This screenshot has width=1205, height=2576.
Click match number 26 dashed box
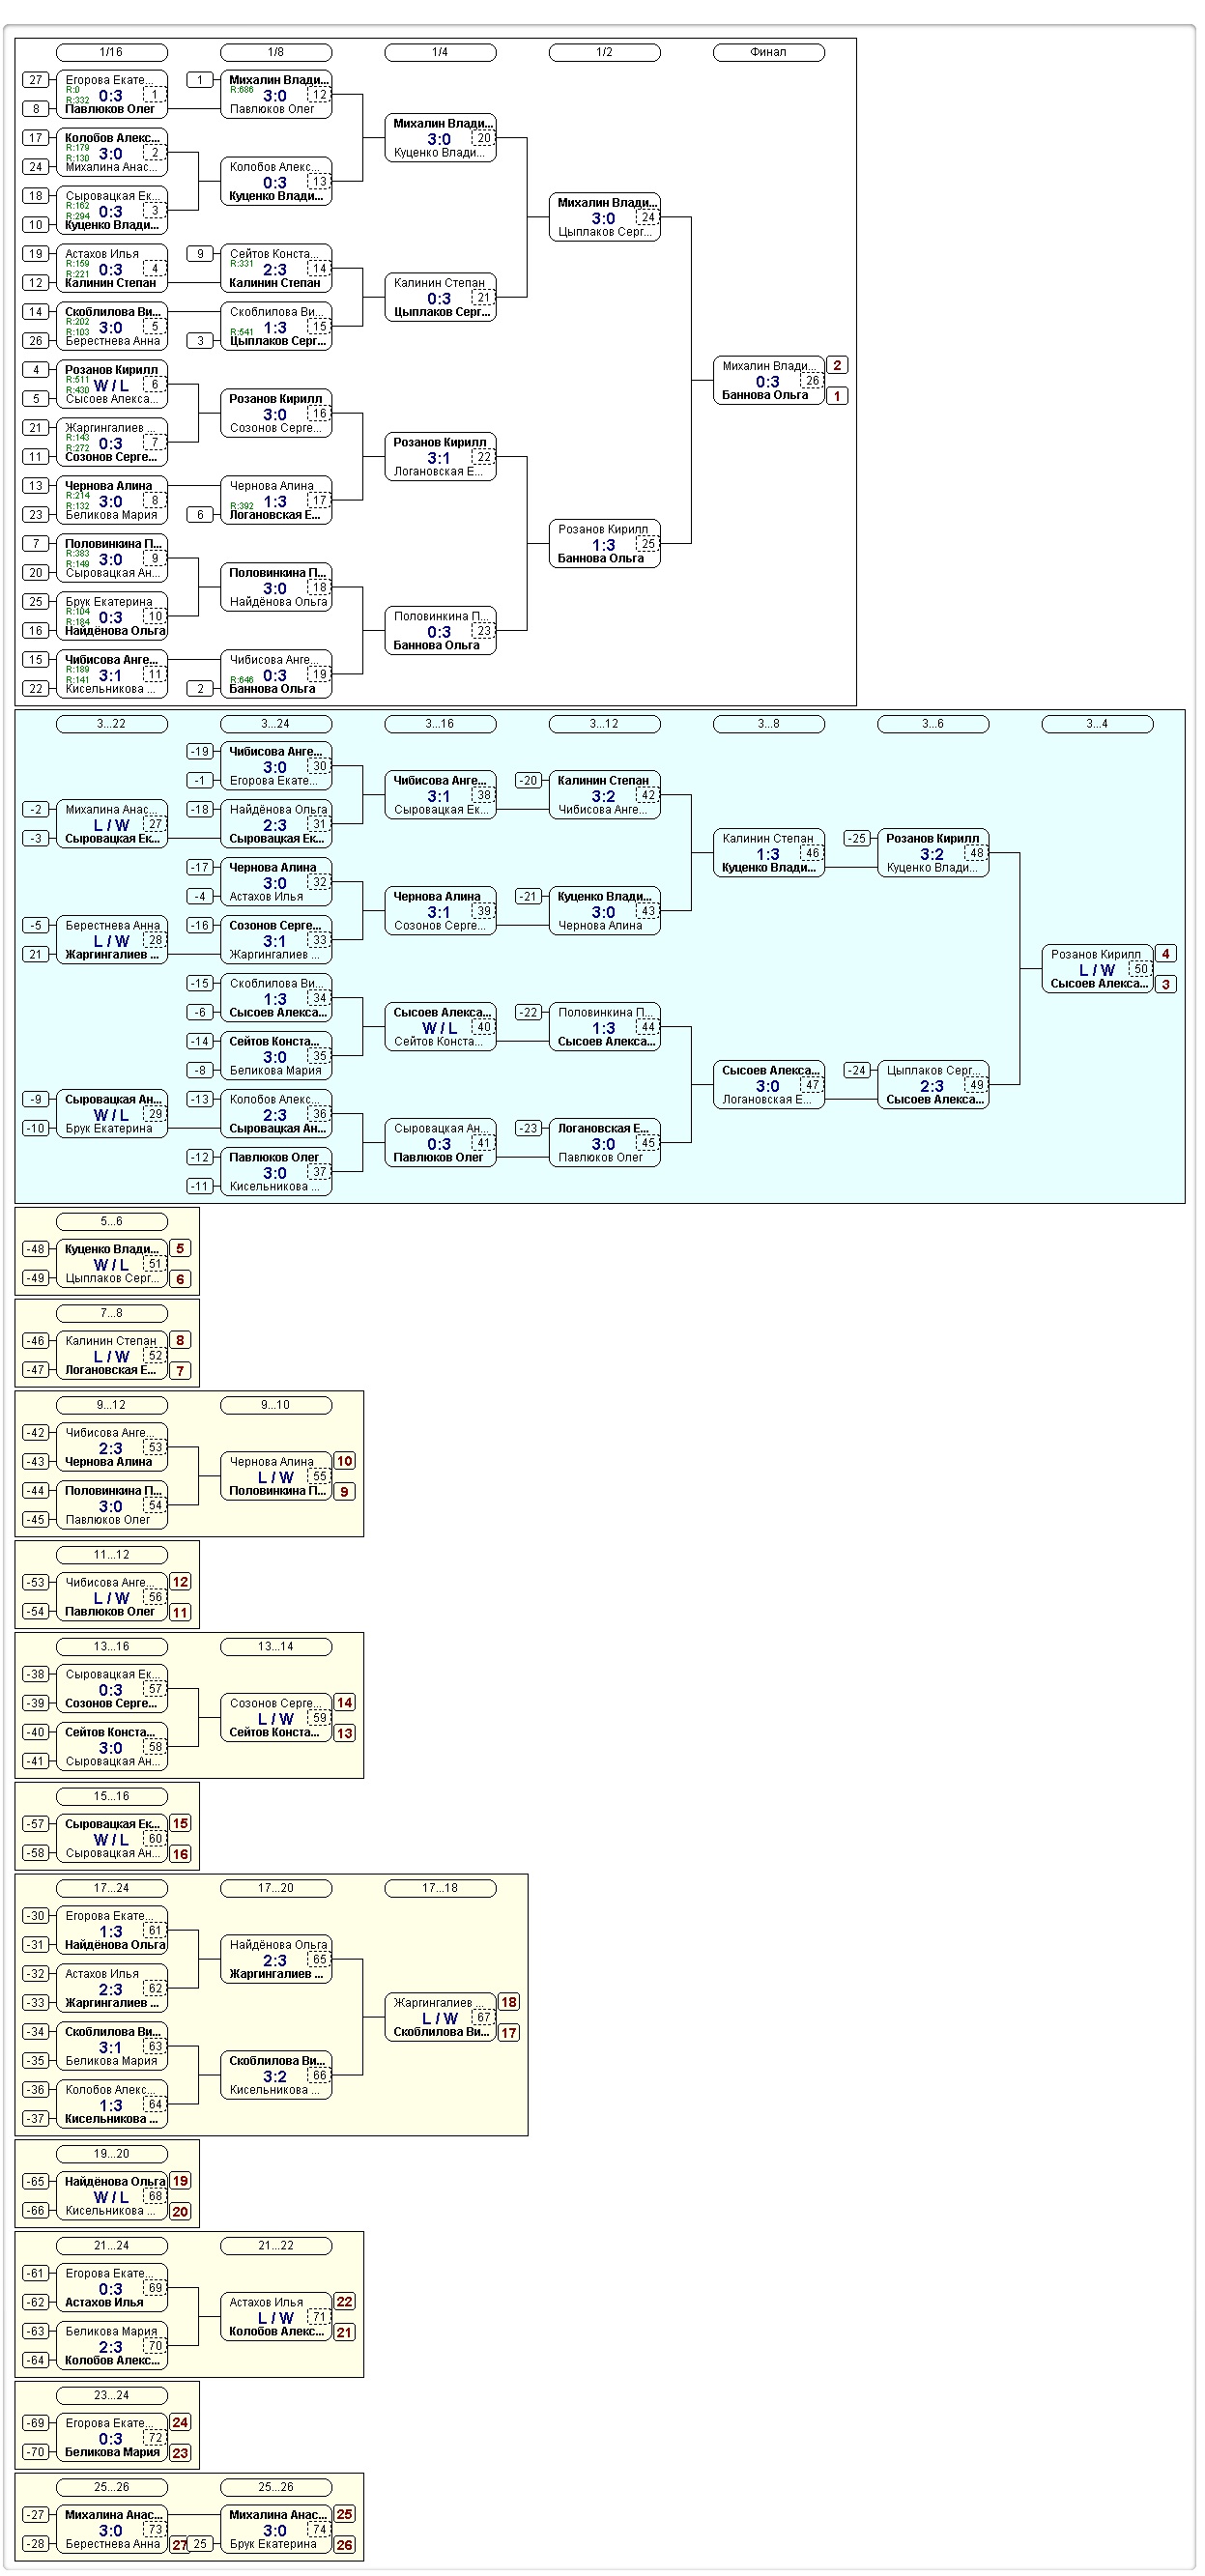[x=812, y=381]
